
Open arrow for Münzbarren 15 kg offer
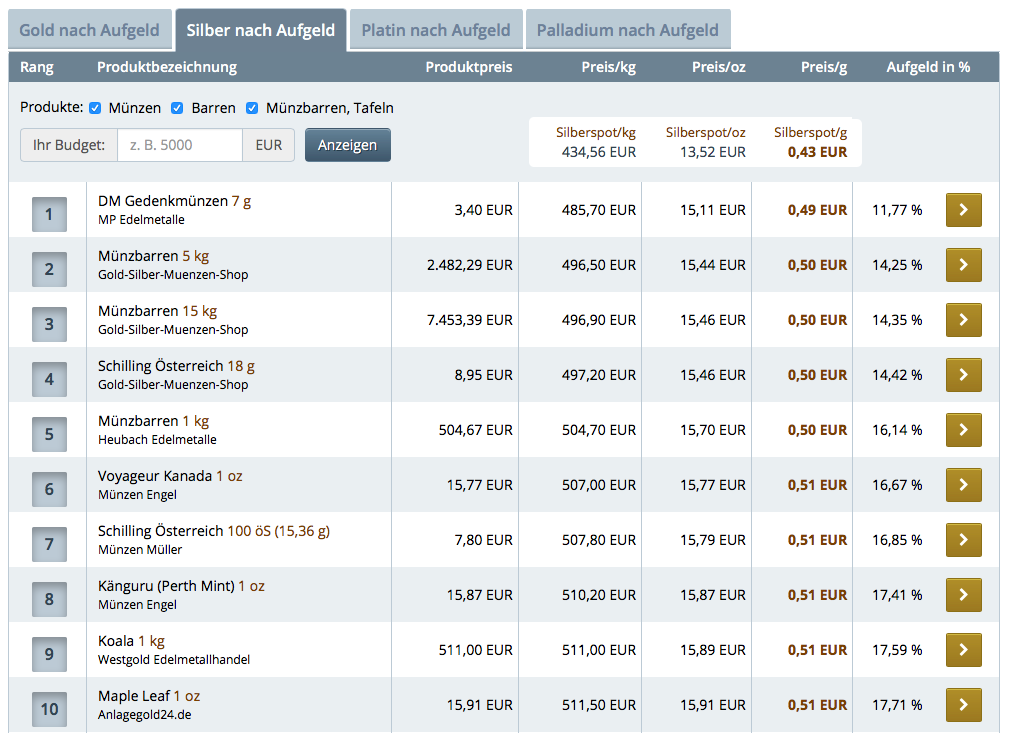(964, 320)
